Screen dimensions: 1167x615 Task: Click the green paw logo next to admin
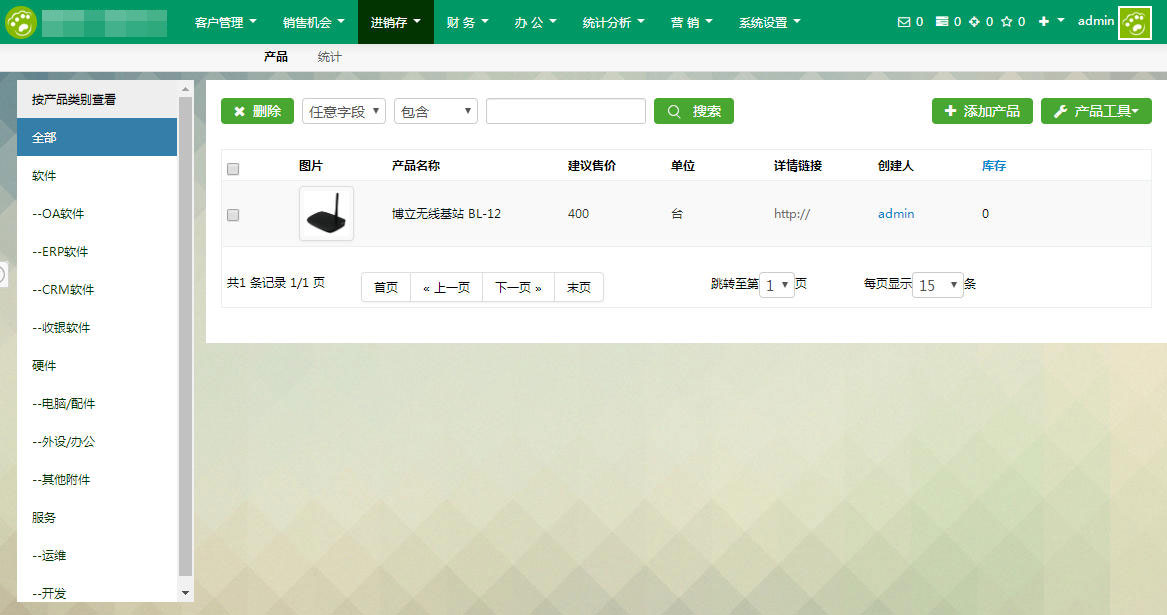pos(1136,21)
